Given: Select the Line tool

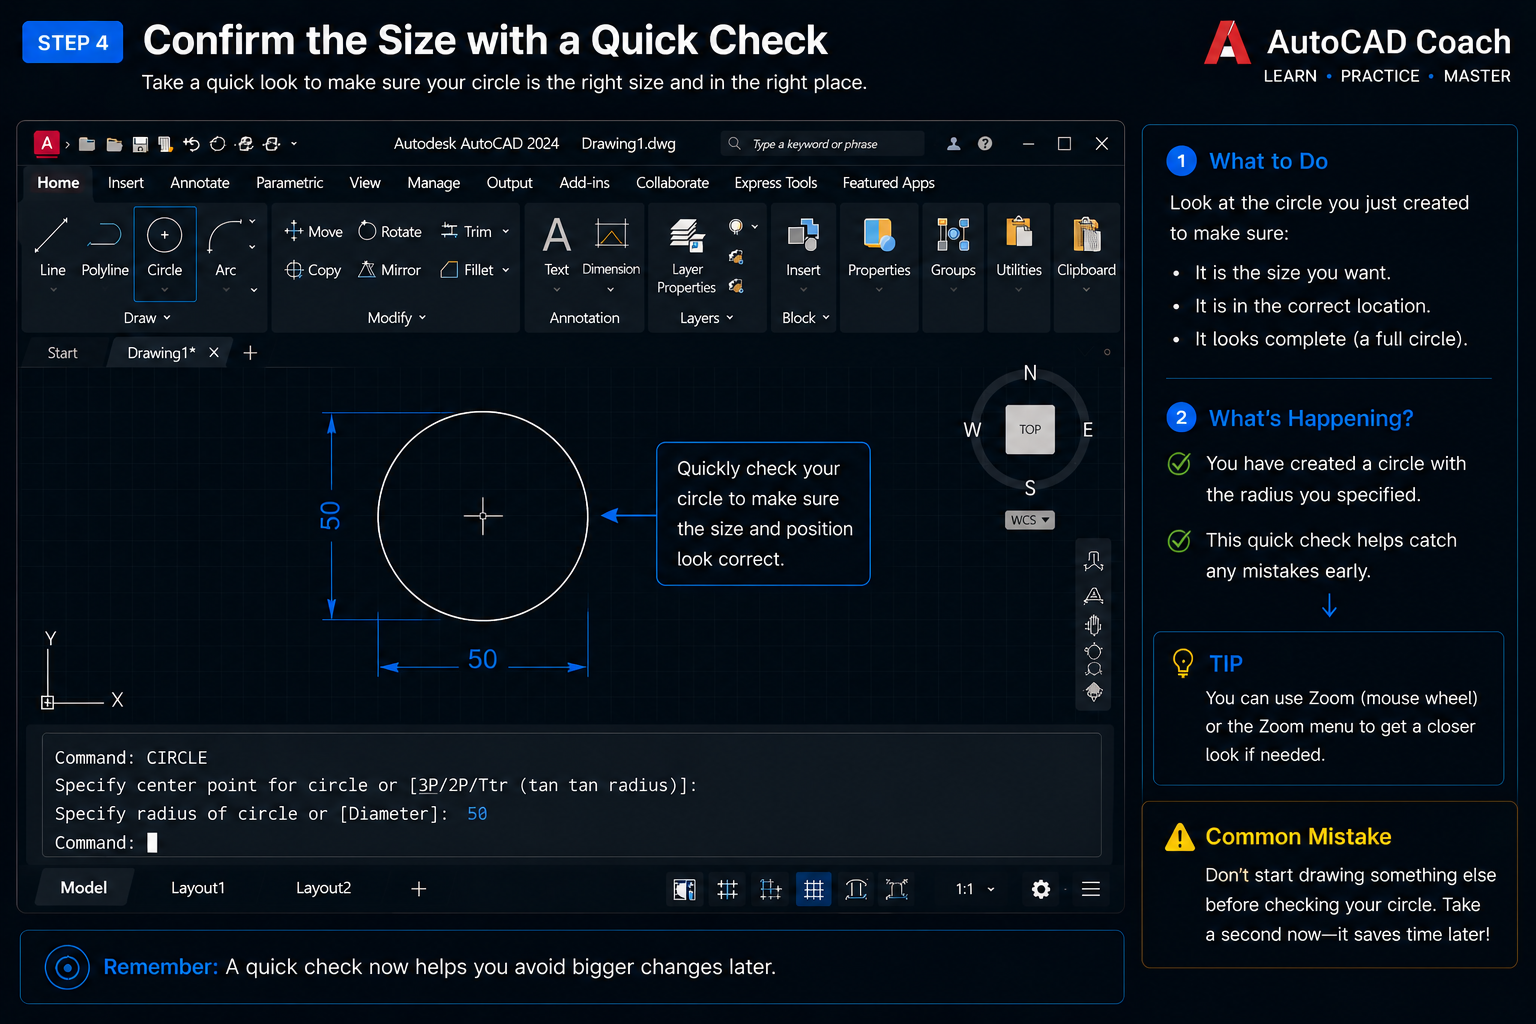Looking at the screenshot, I should 52,250.
